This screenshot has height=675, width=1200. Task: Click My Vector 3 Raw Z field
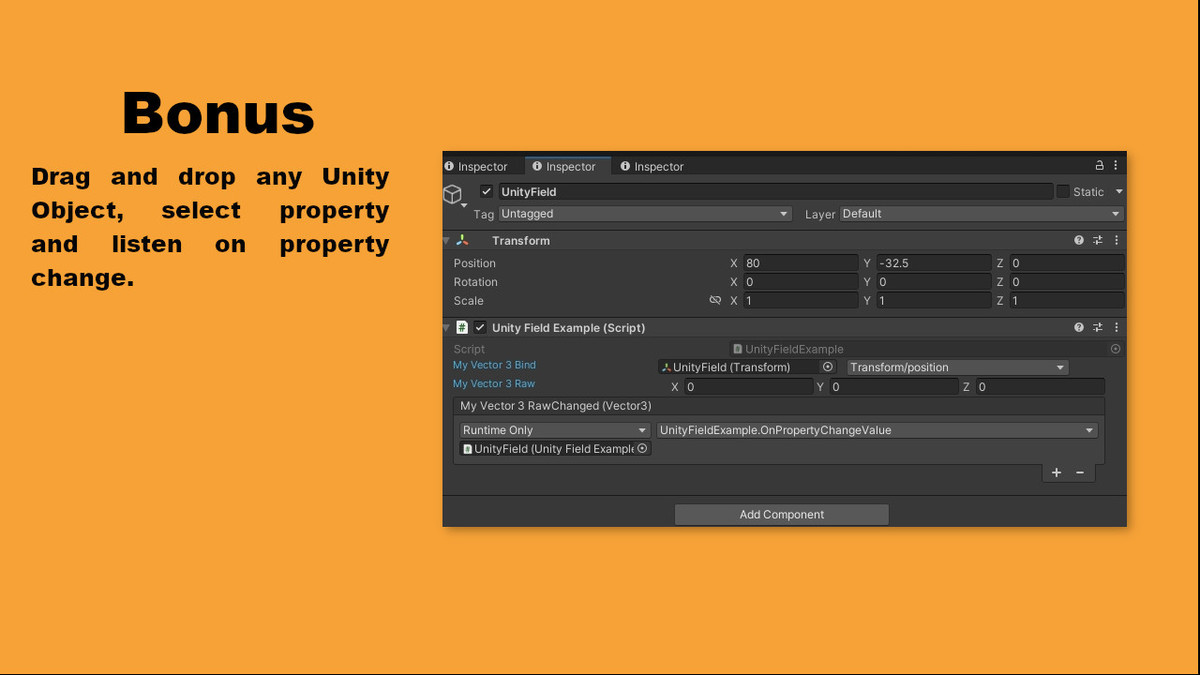1040,387
